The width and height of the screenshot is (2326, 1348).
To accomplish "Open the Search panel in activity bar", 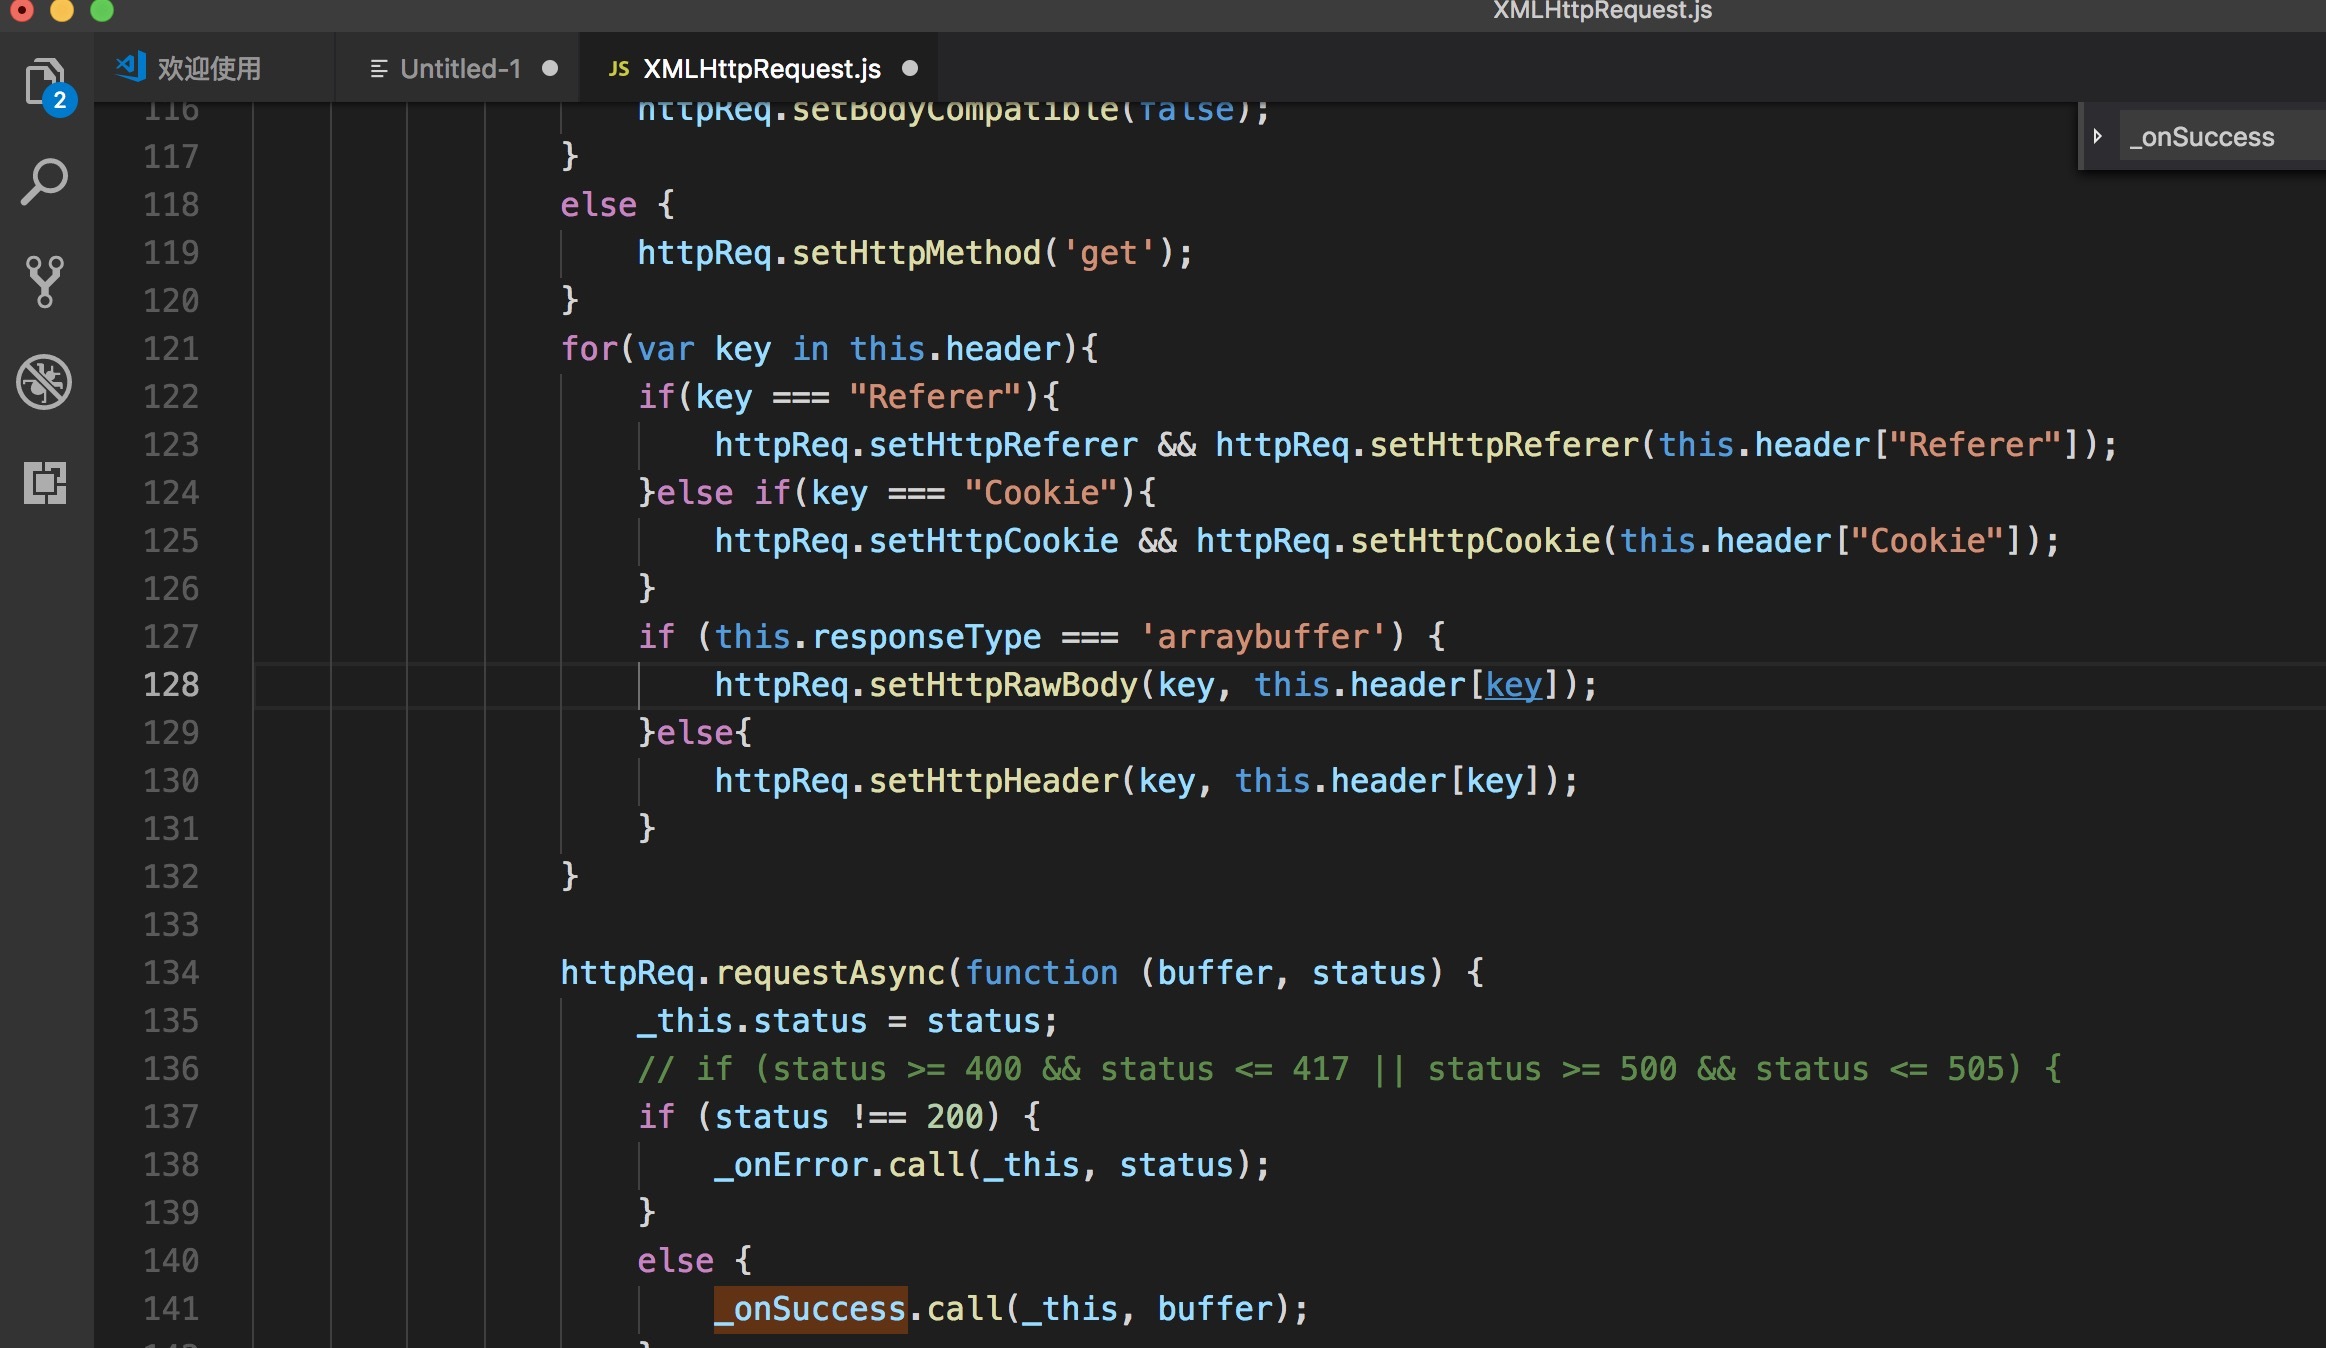I will [45, 182].
